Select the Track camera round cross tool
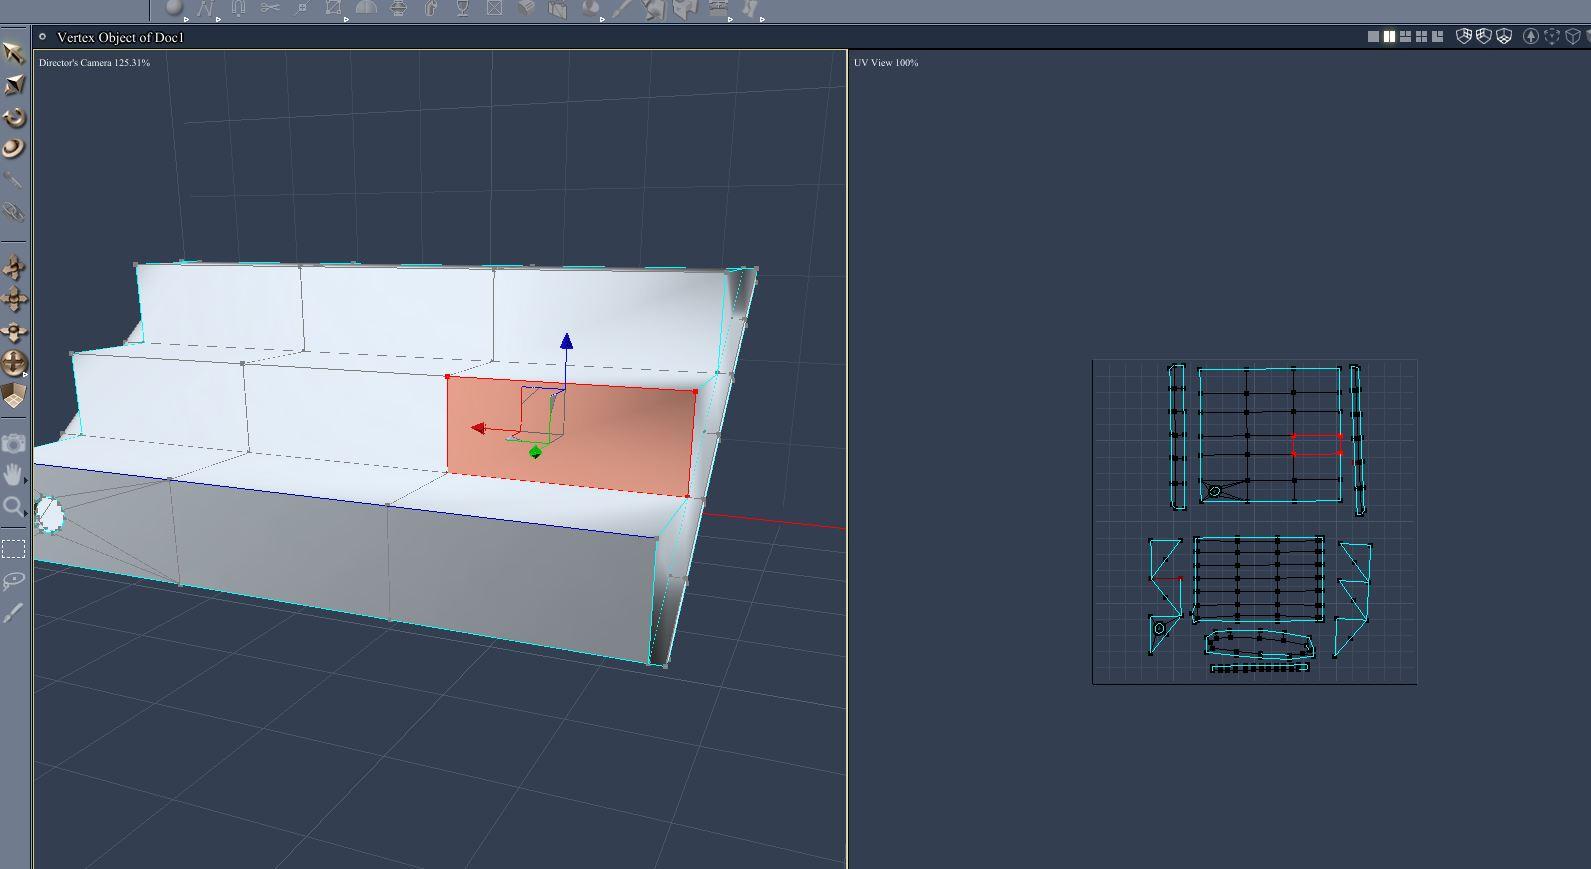The height and width of the screenshot is (869, 1591). [14, 363]
